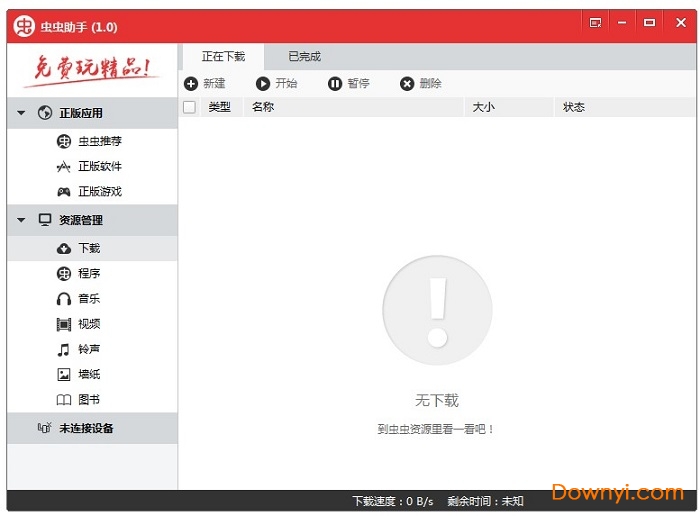
Task: Click the 到虫虫资源里看一看吧！ text
Action: (x=436, y=429)
